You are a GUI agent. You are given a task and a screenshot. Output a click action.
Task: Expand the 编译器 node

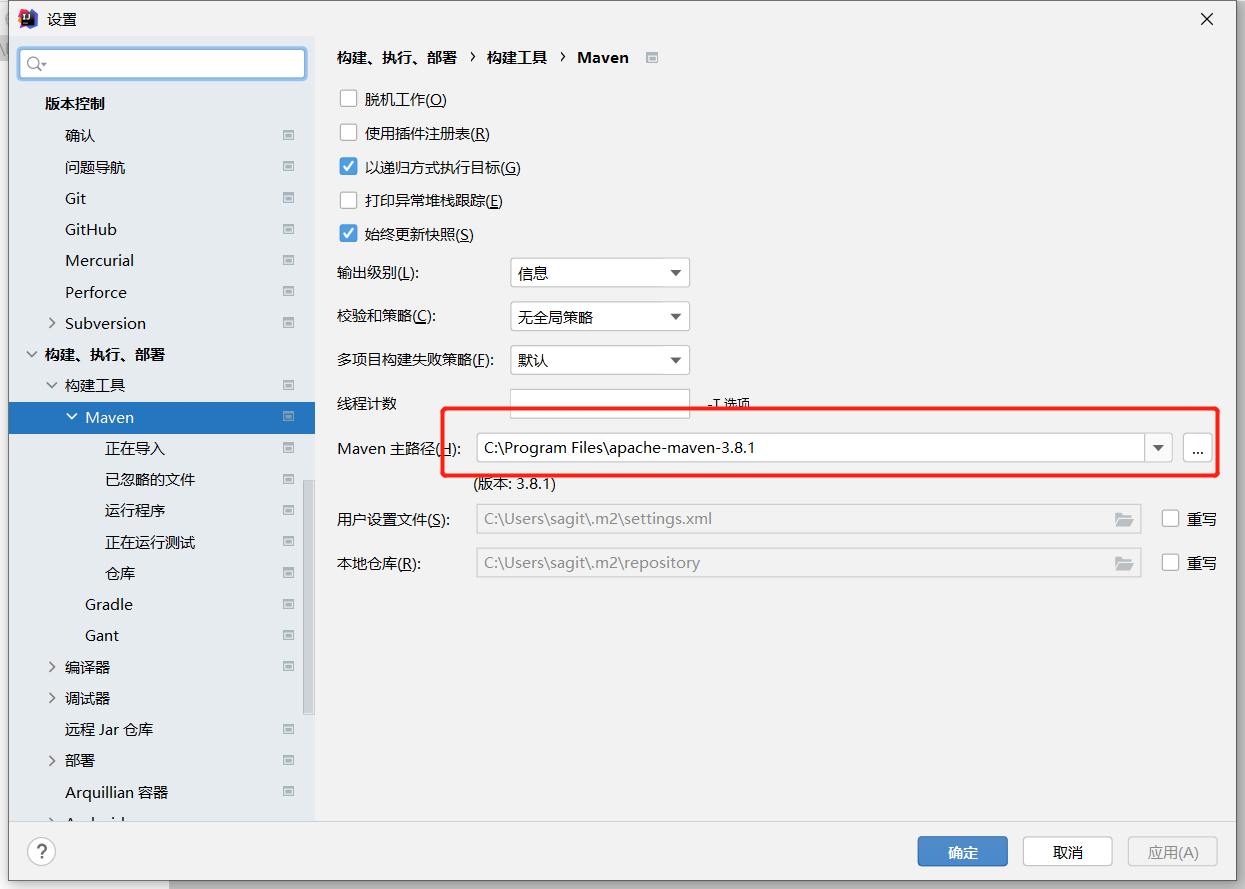[x=52, y=667]
